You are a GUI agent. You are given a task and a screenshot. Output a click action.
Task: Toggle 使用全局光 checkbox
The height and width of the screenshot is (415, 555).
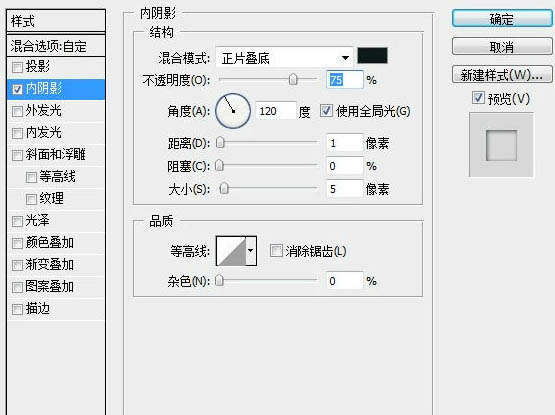click(x=326, y=111)
